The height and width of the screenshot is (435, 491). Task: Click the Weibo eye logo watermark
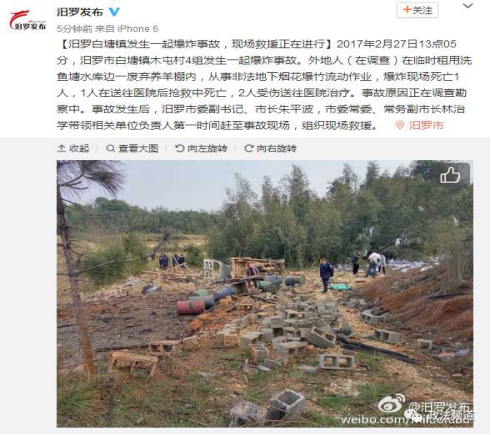click(x=391, y=403)
